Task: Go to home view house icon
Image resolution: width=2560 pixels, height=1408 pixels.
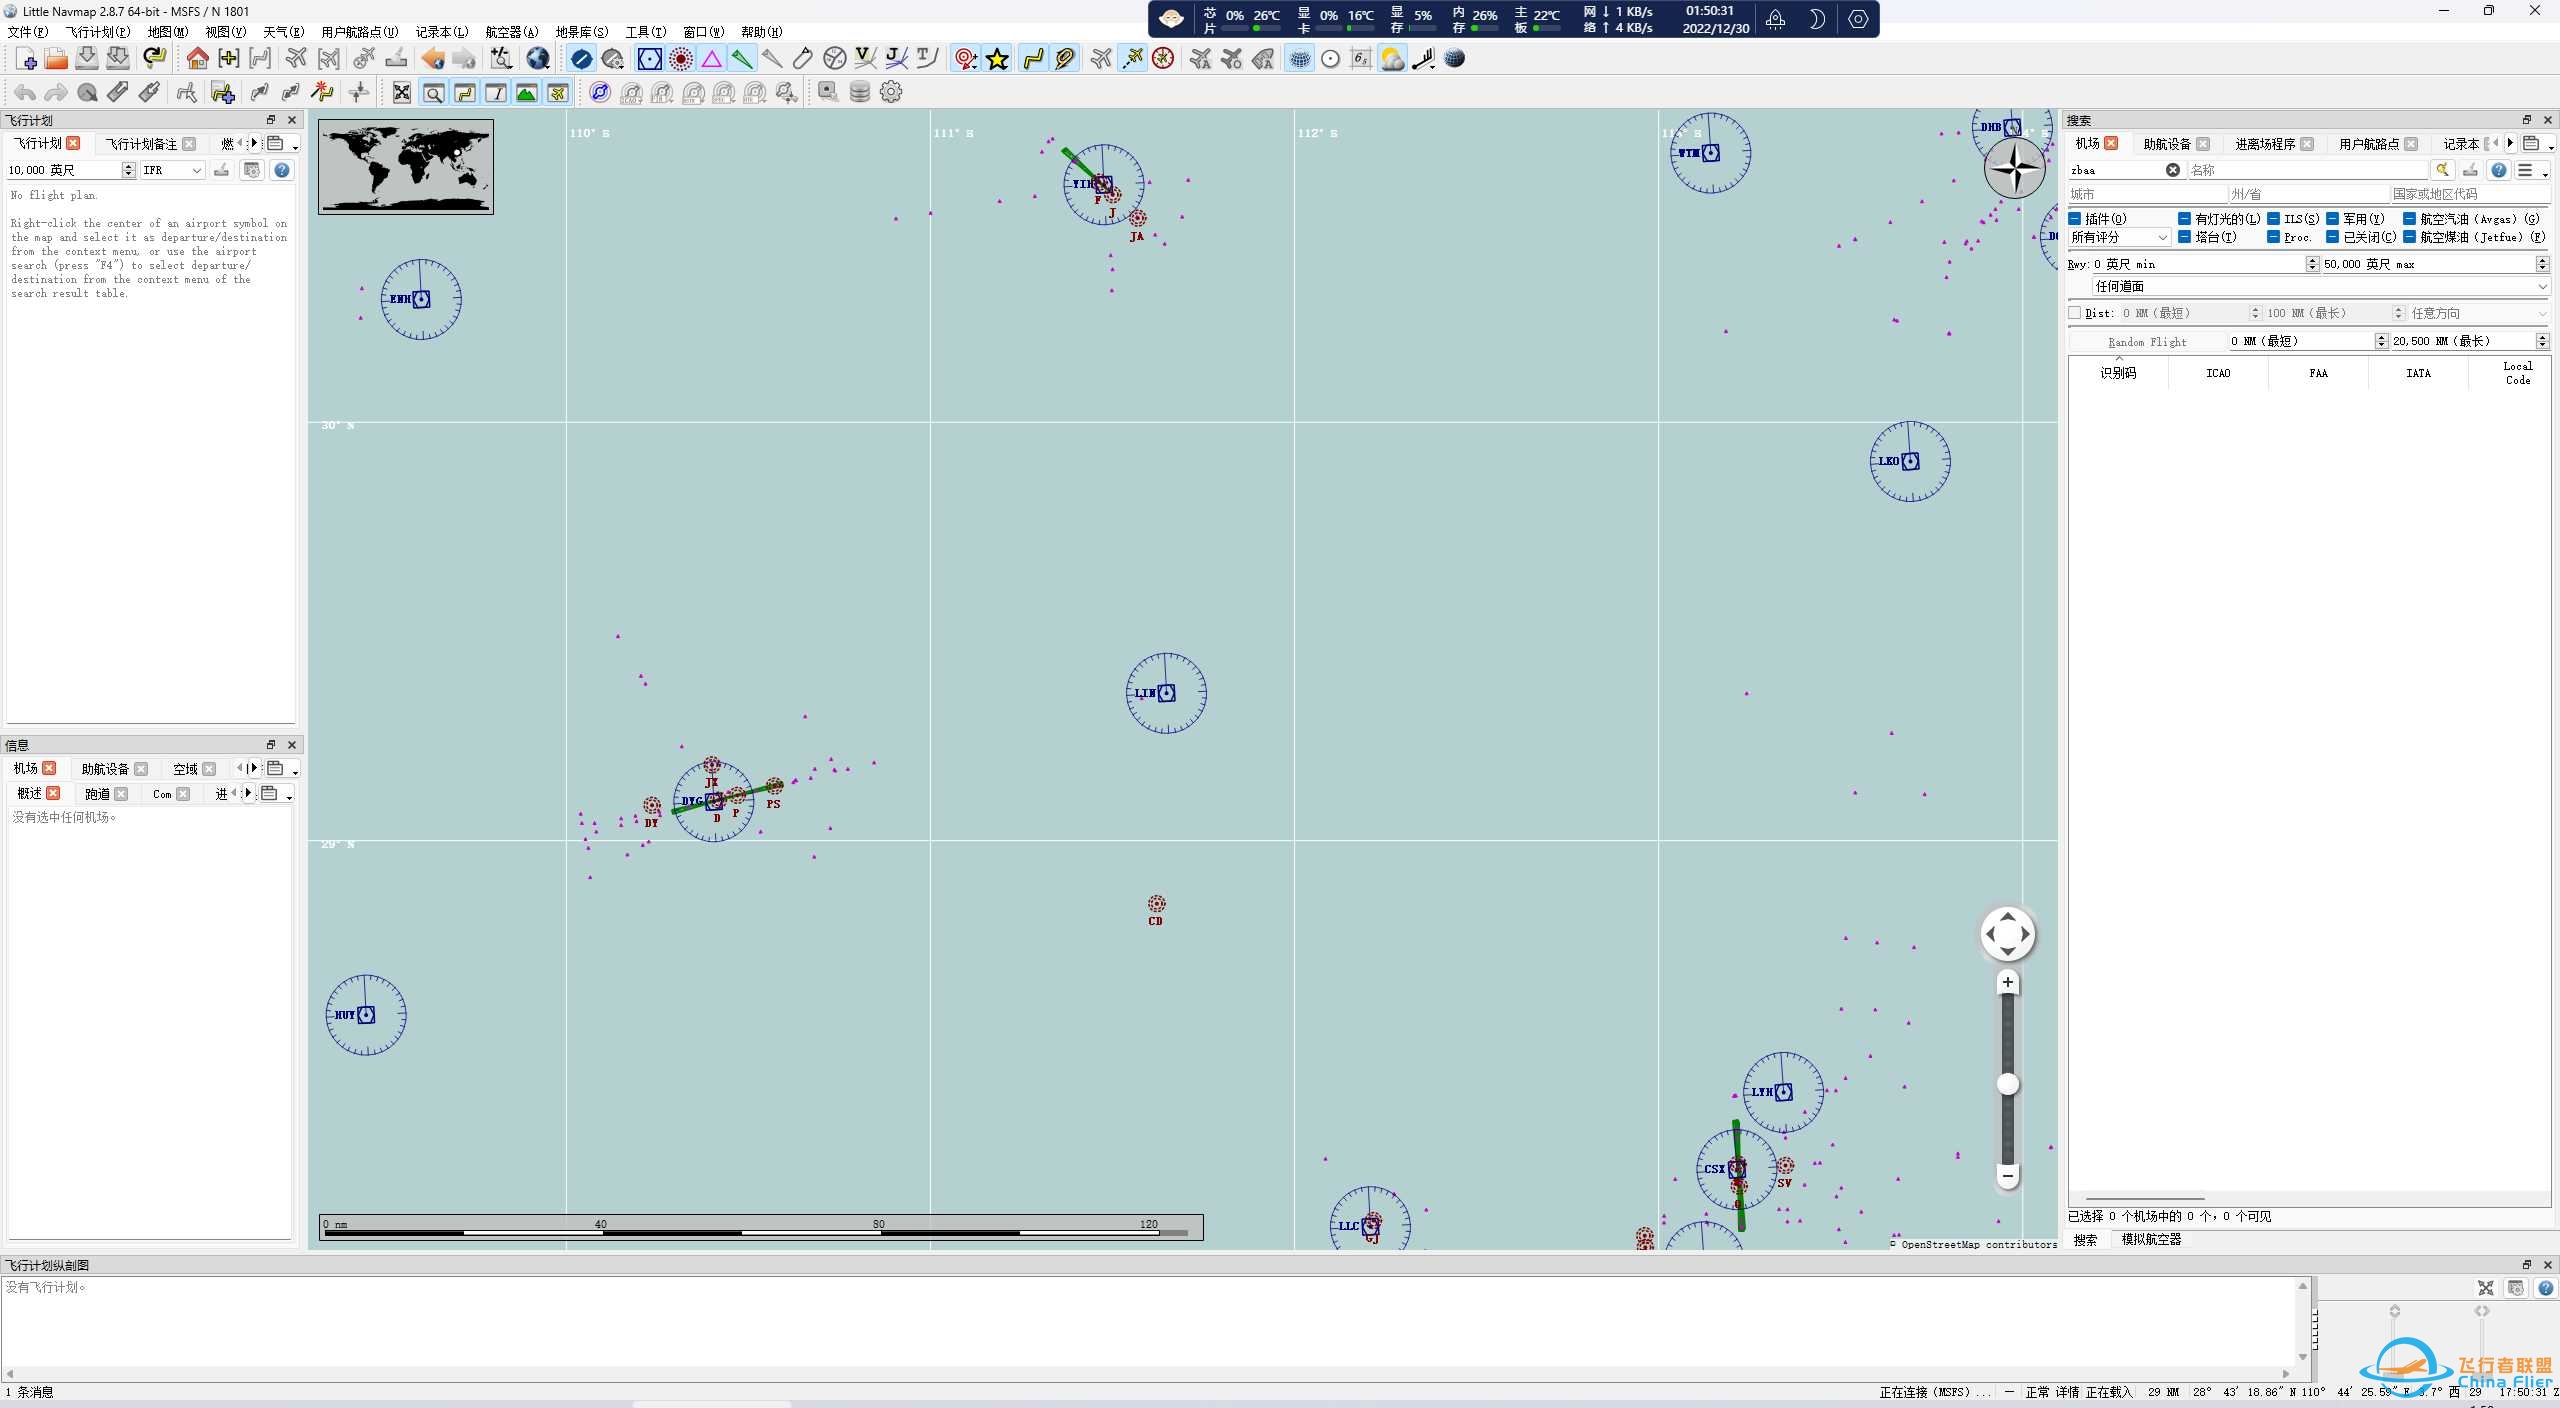Action: [197, 59]
